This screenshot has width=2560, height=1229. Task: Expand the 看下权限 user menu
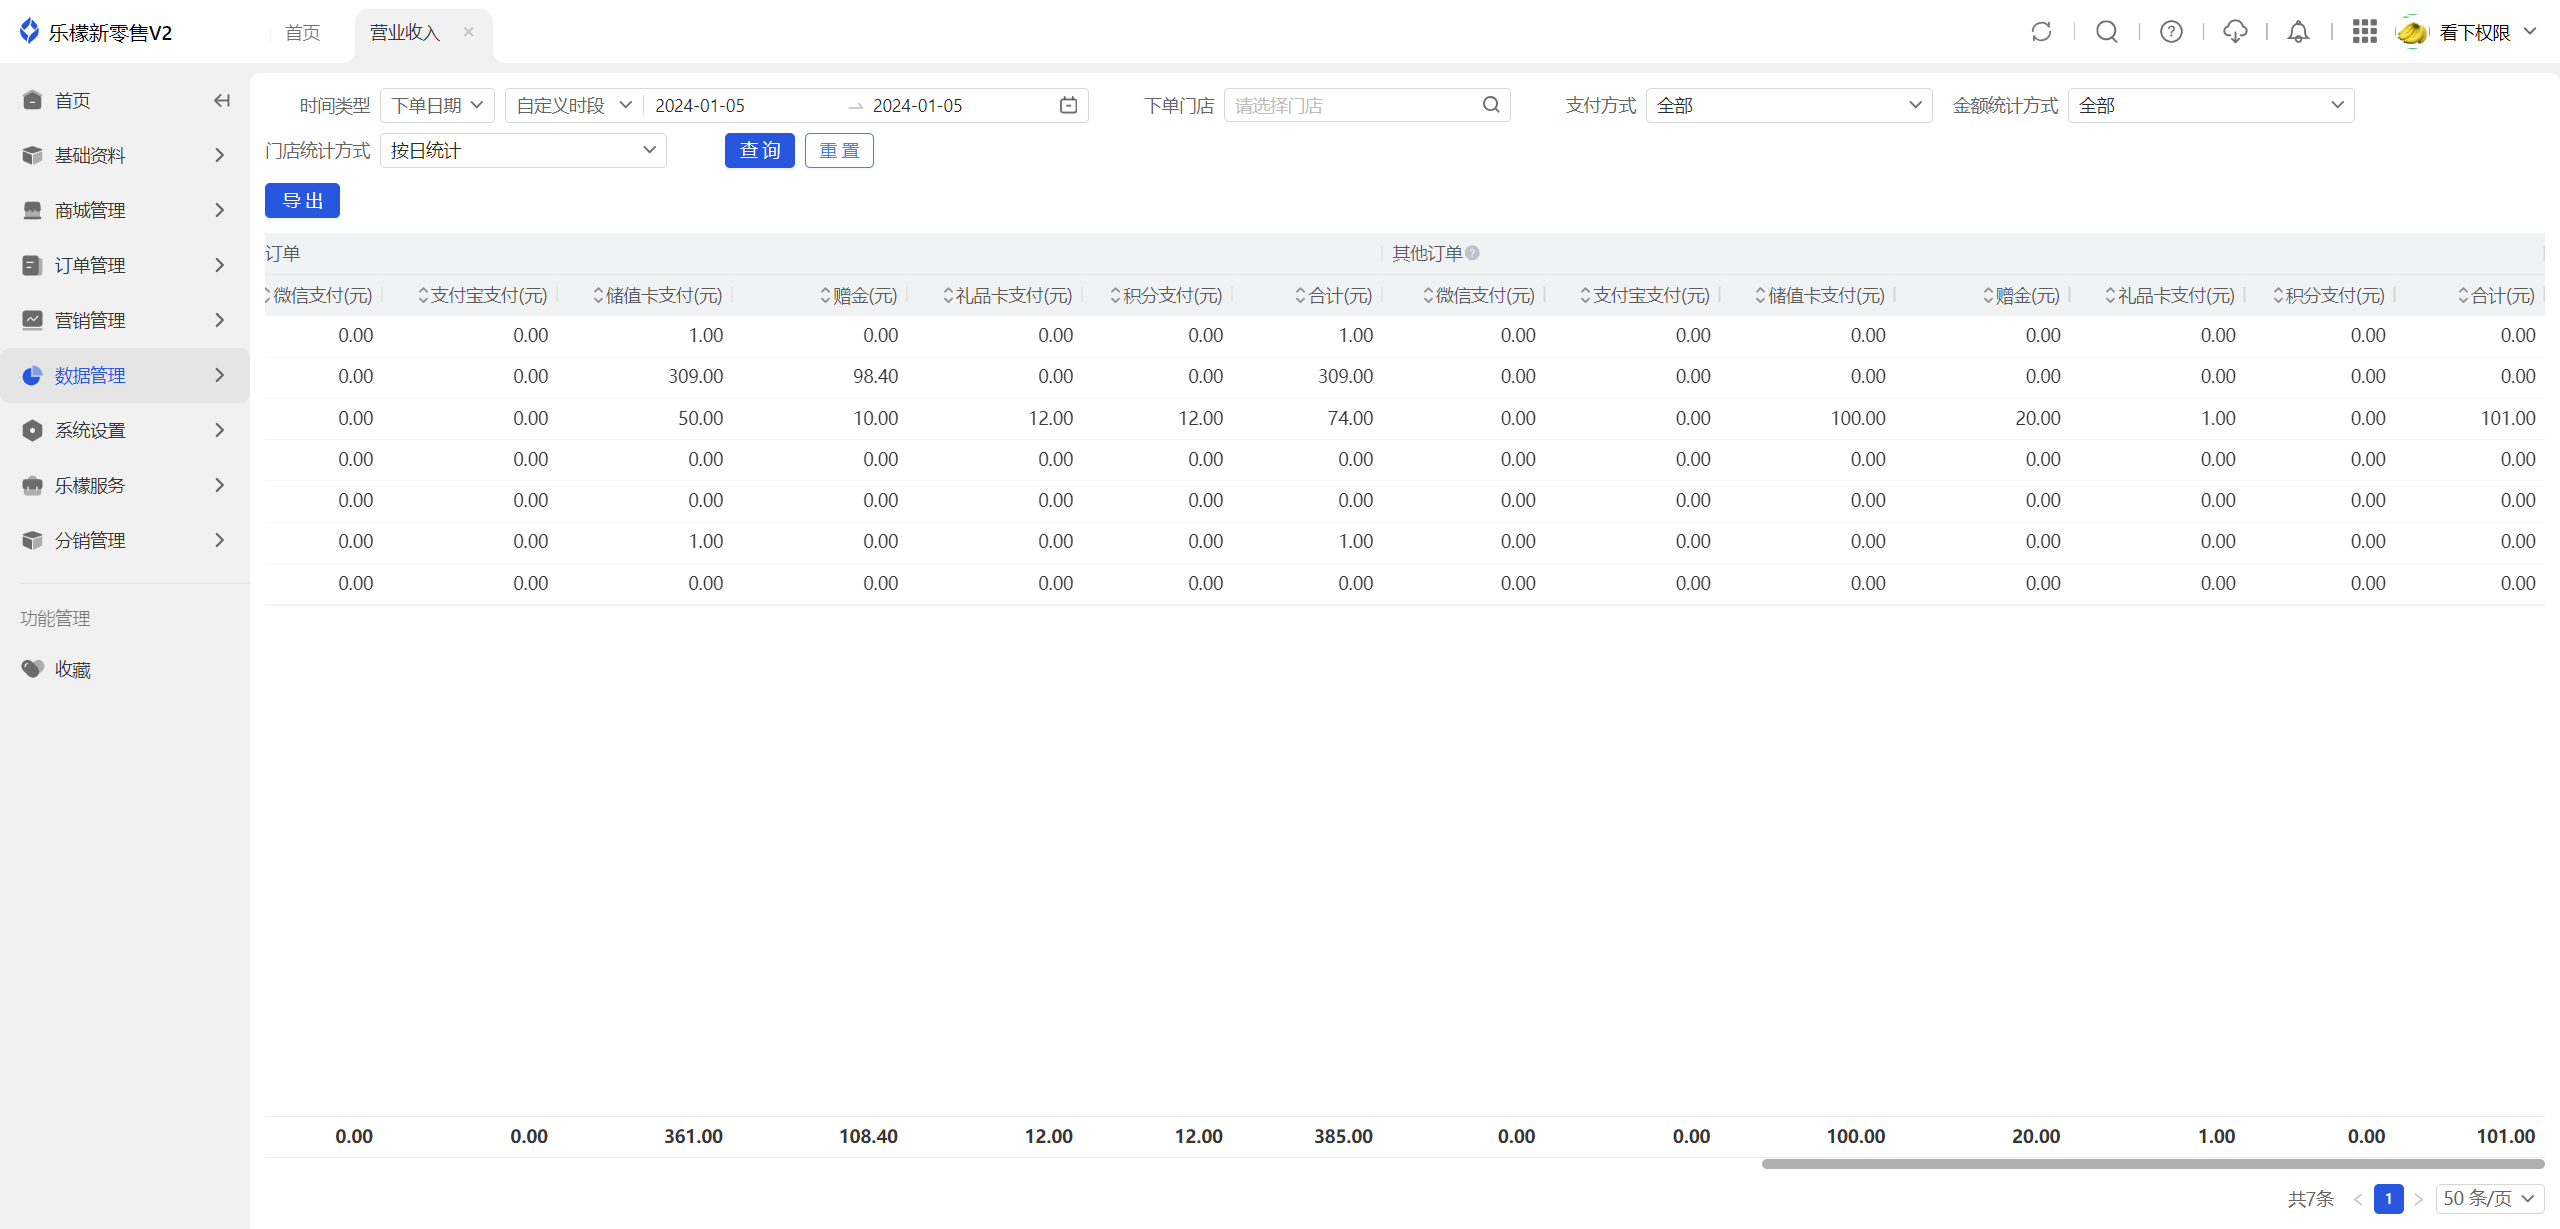point(2531,32)
